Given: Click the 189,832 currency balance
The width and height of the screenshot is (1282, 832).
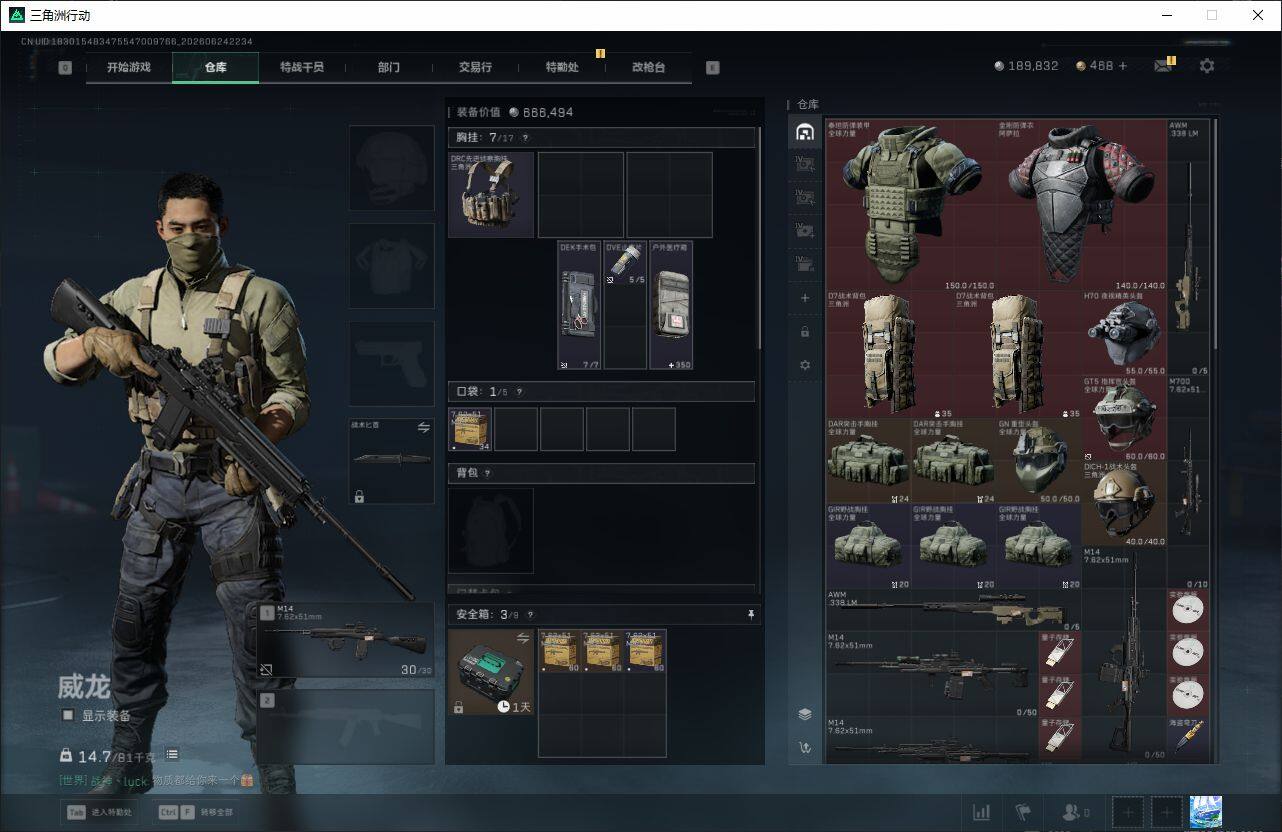Looking at the screenshot, I should [1026, 66].
